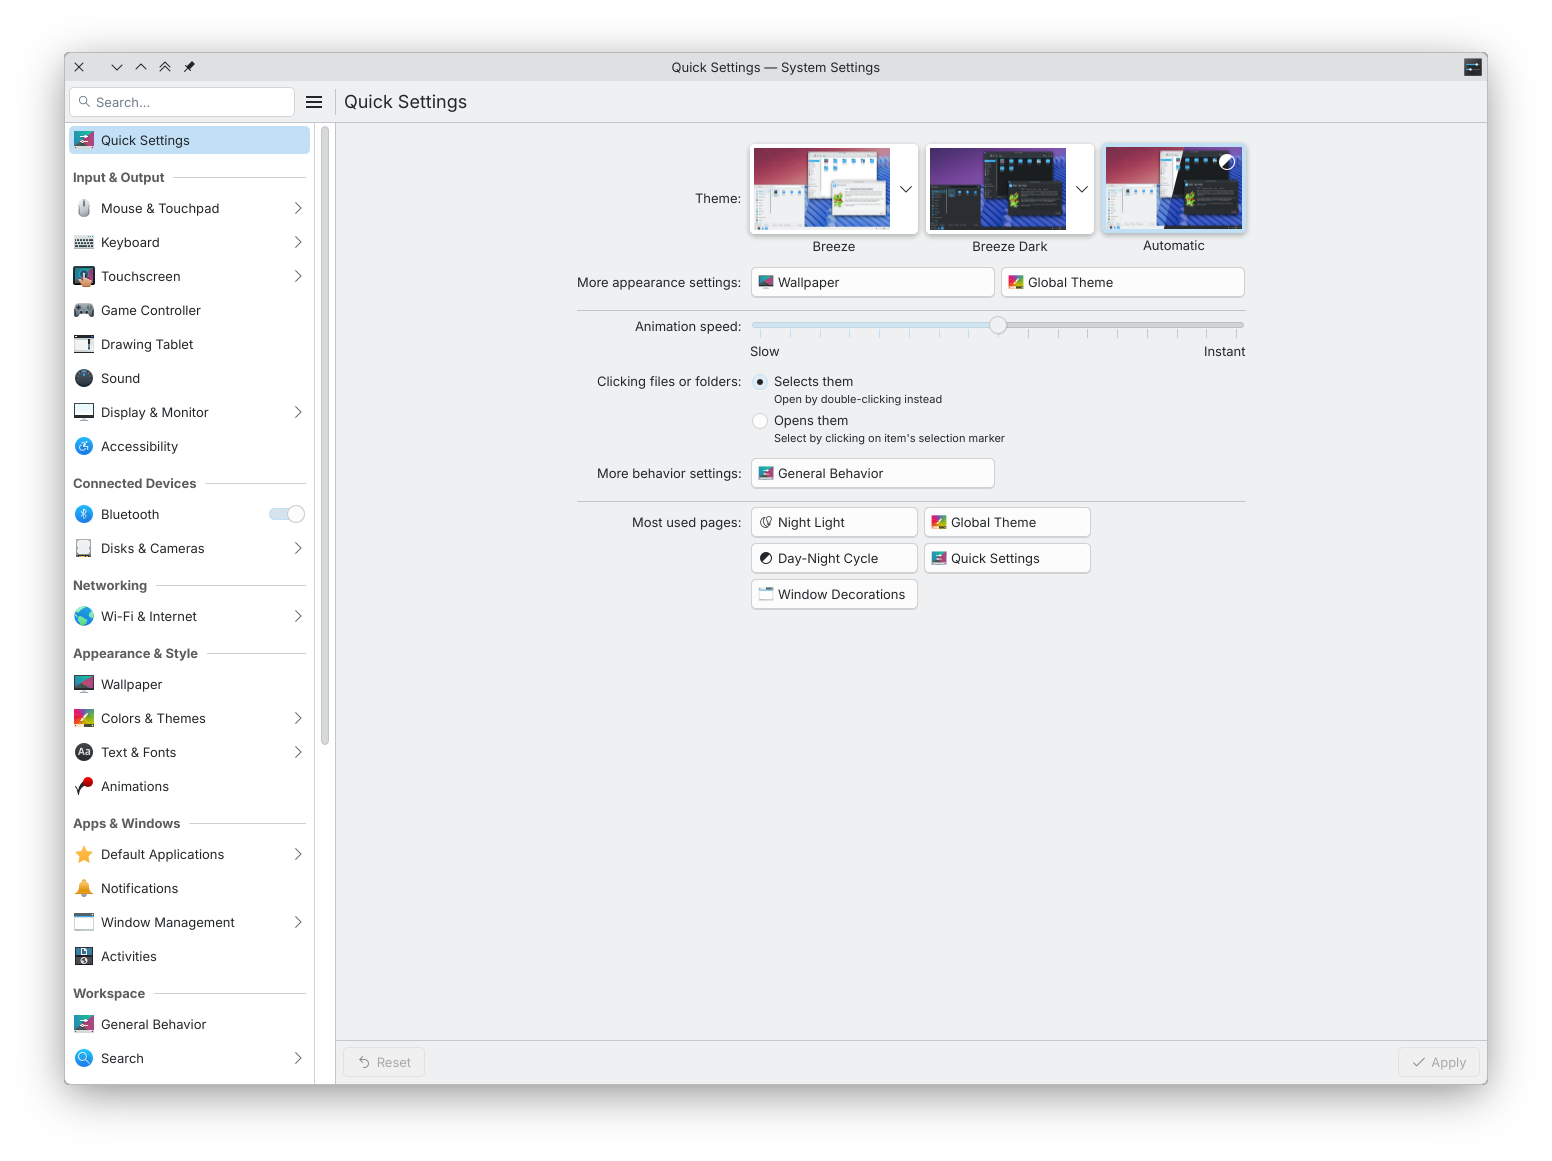
Task: Click the Notifications bell icon
Action: 84,888
